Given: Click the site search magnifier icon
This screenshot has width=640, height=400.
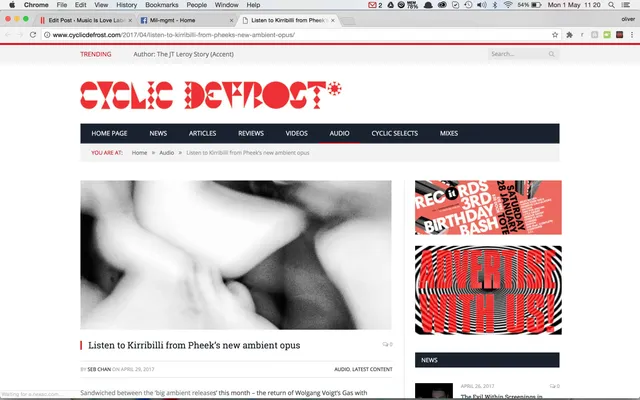Looking at the screenshot, I should tap(551, 54).
